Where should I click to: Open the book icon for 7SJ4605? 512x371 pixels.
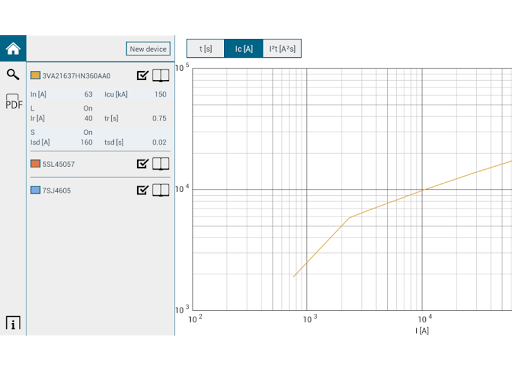click(161, 190)
